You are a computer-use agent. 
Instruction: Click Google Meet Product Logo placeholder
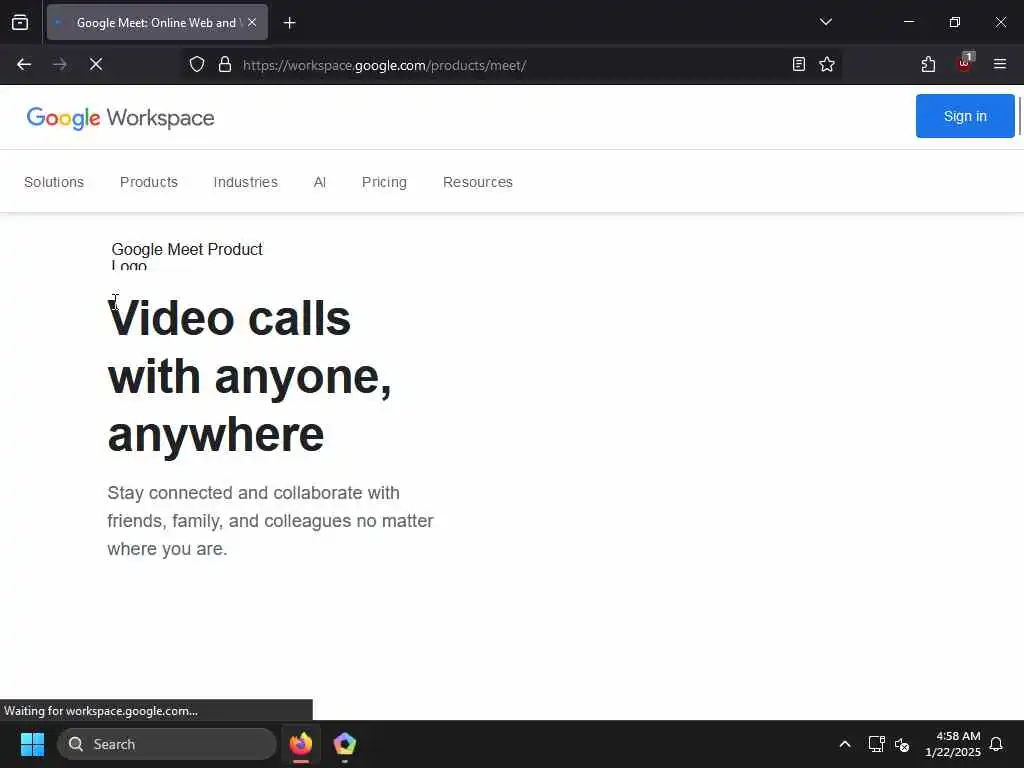click(187, 255)
